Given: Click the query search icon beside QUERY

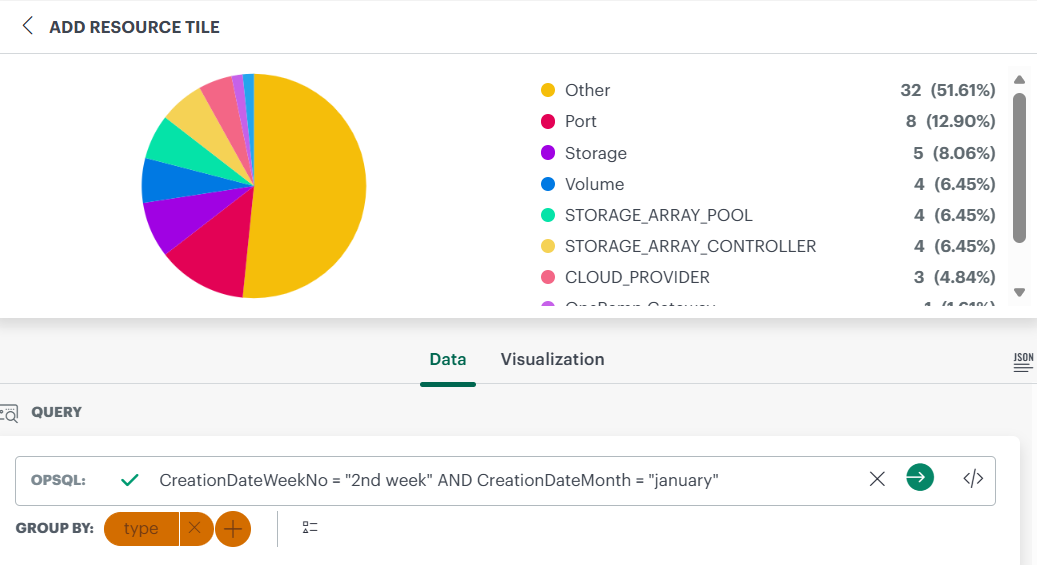Looking at the screenshot, I should point(9,413).
